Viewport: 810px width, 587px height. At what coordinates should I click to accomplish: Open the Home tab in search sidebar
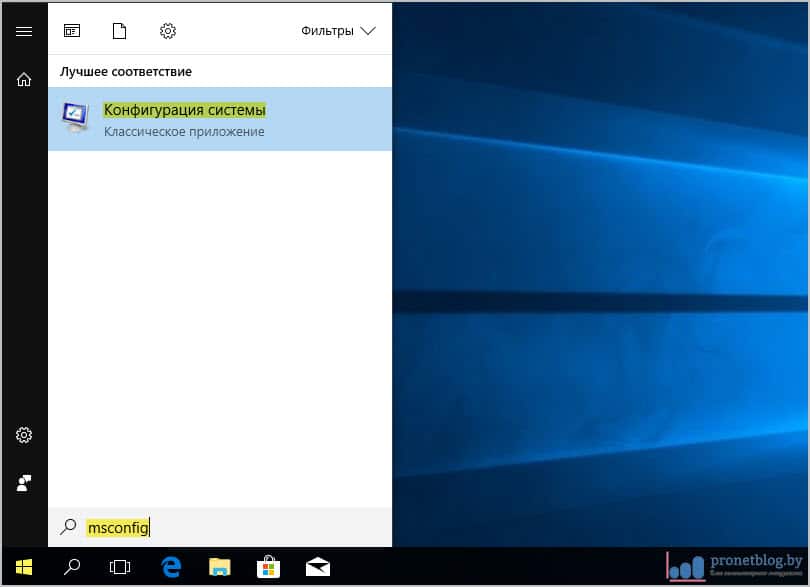tap(24, 80)
